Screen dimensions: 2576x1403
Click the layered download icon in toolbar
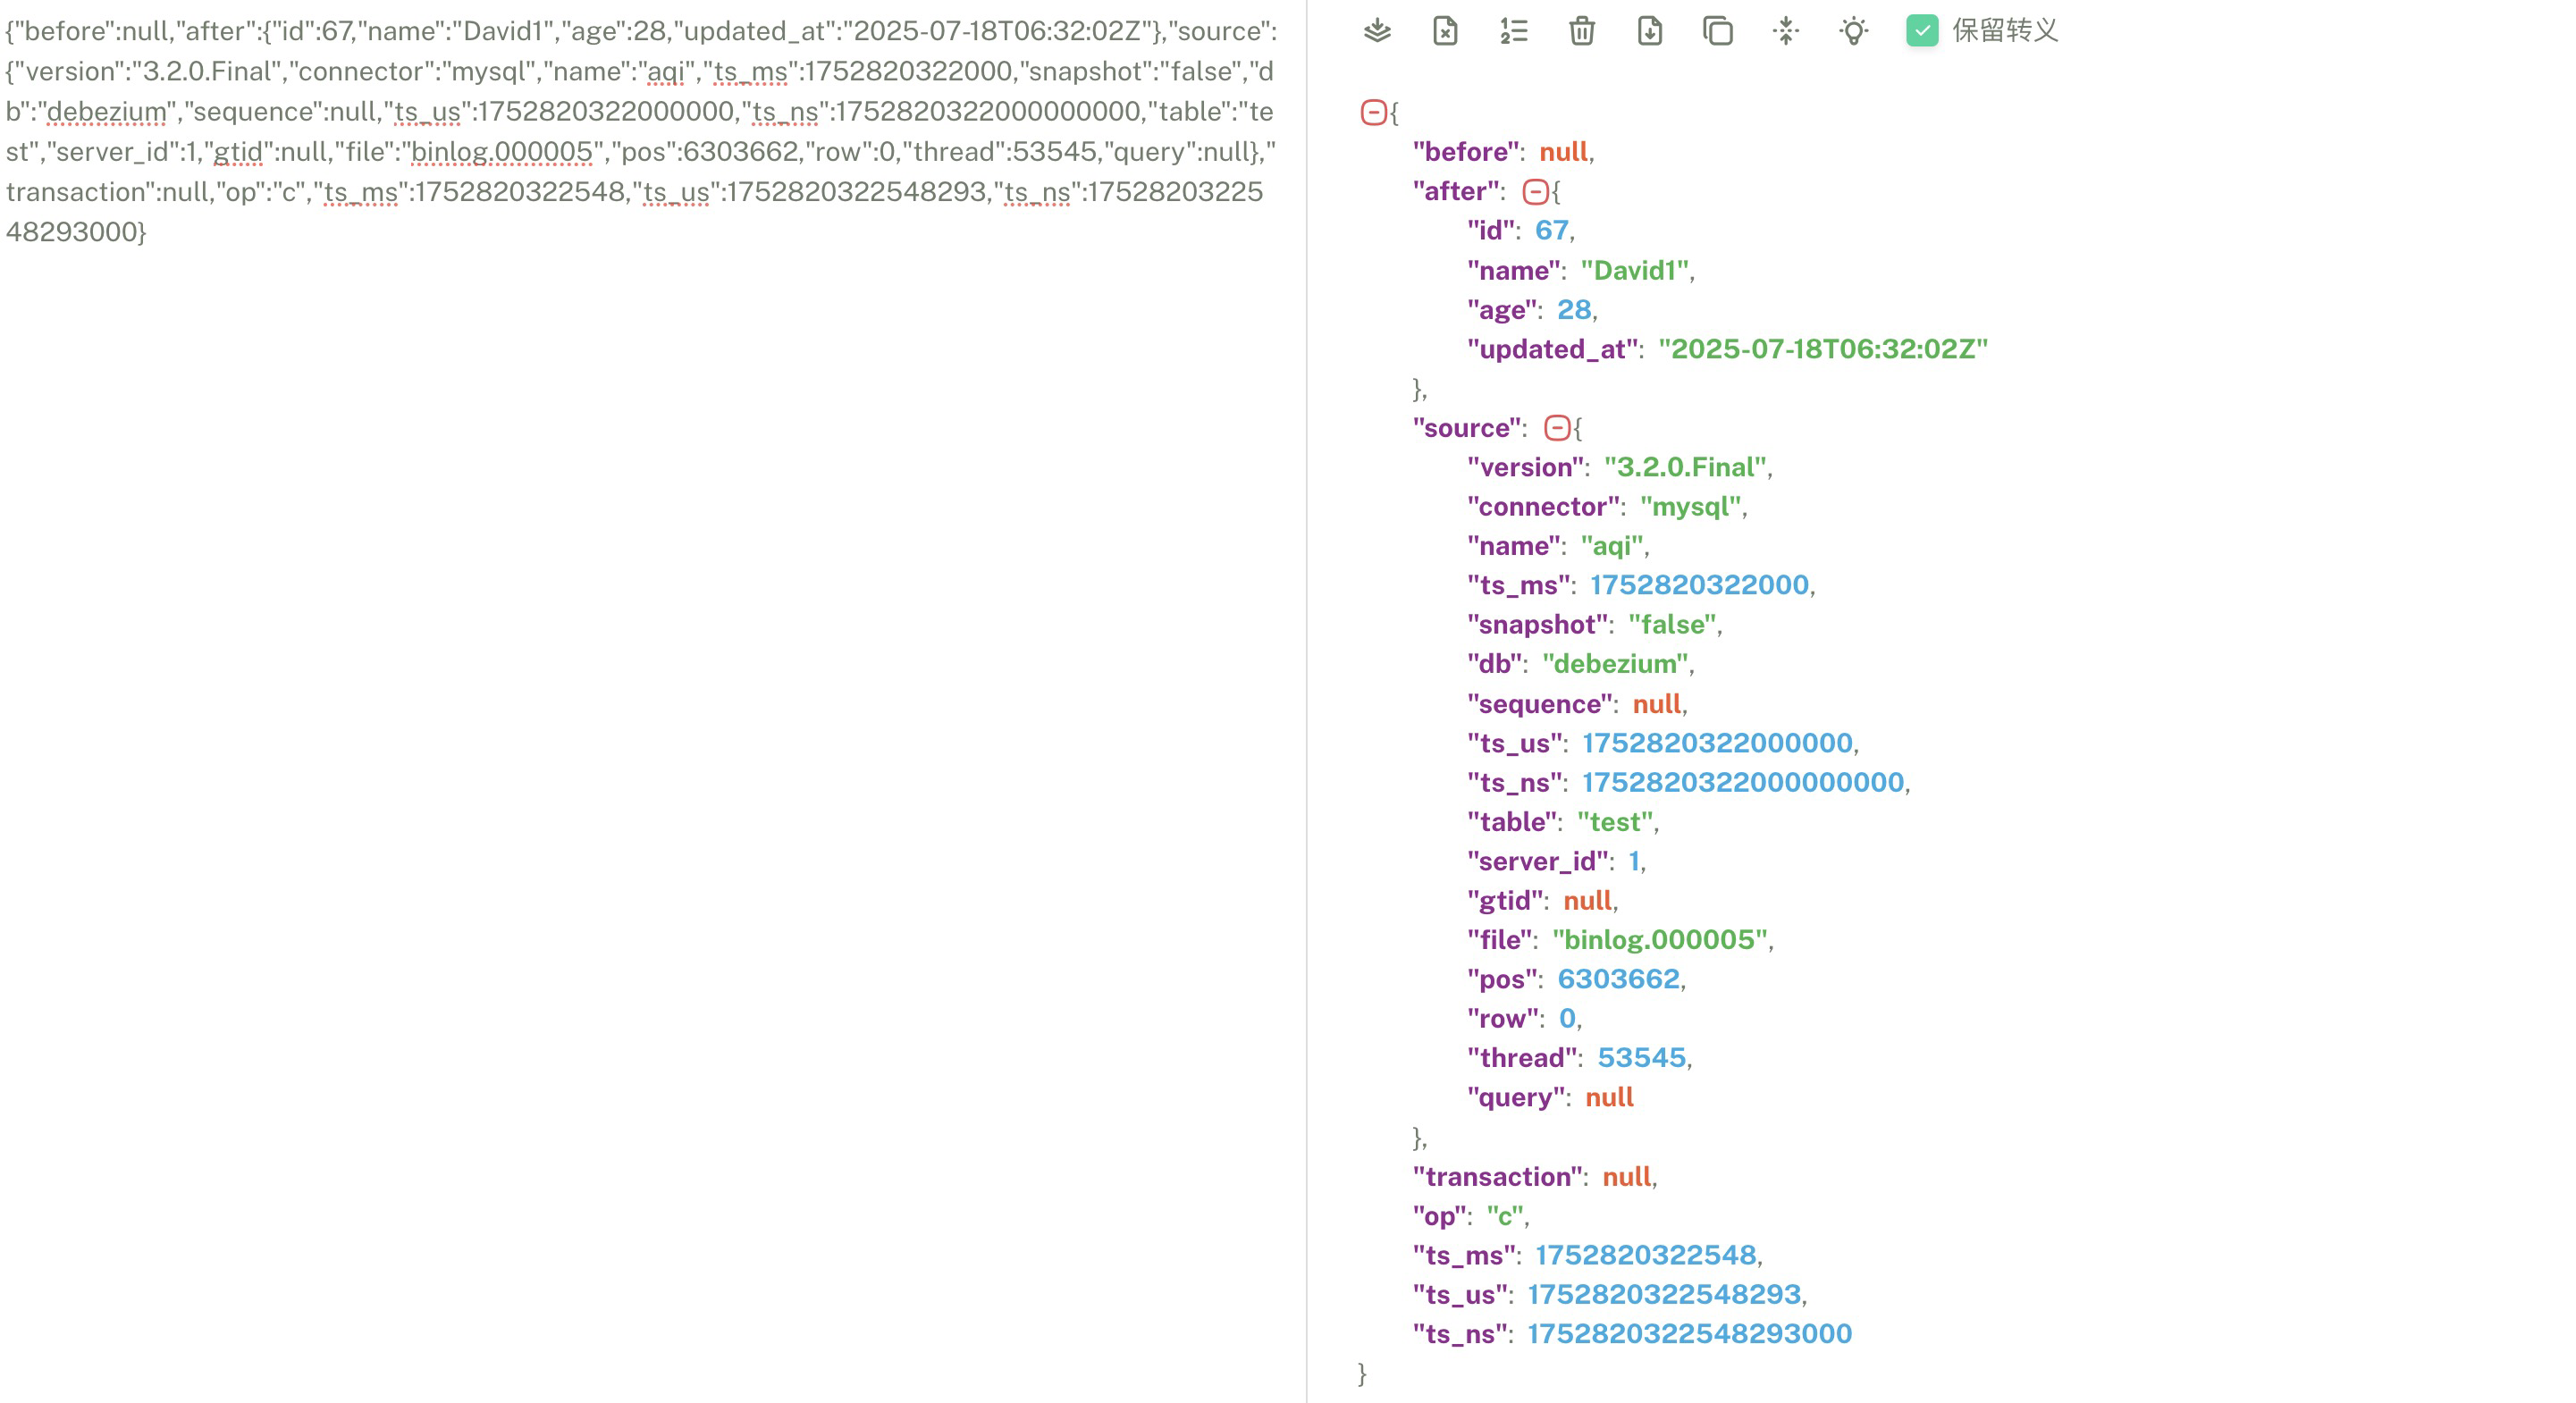[1377, 31]
